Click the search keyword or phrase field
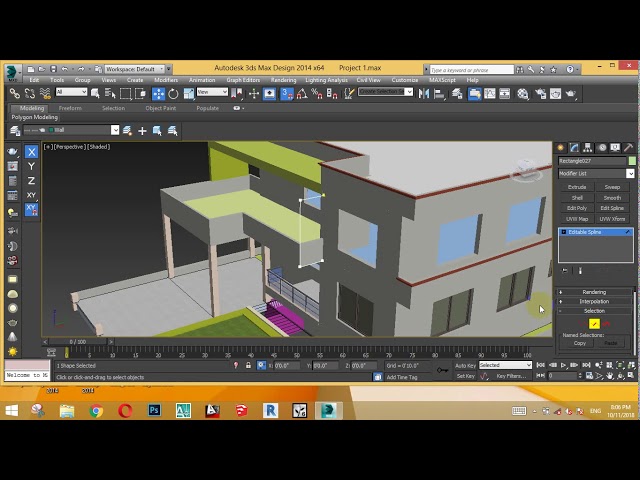This screenshot has width=640, height=480. point(471,70)
